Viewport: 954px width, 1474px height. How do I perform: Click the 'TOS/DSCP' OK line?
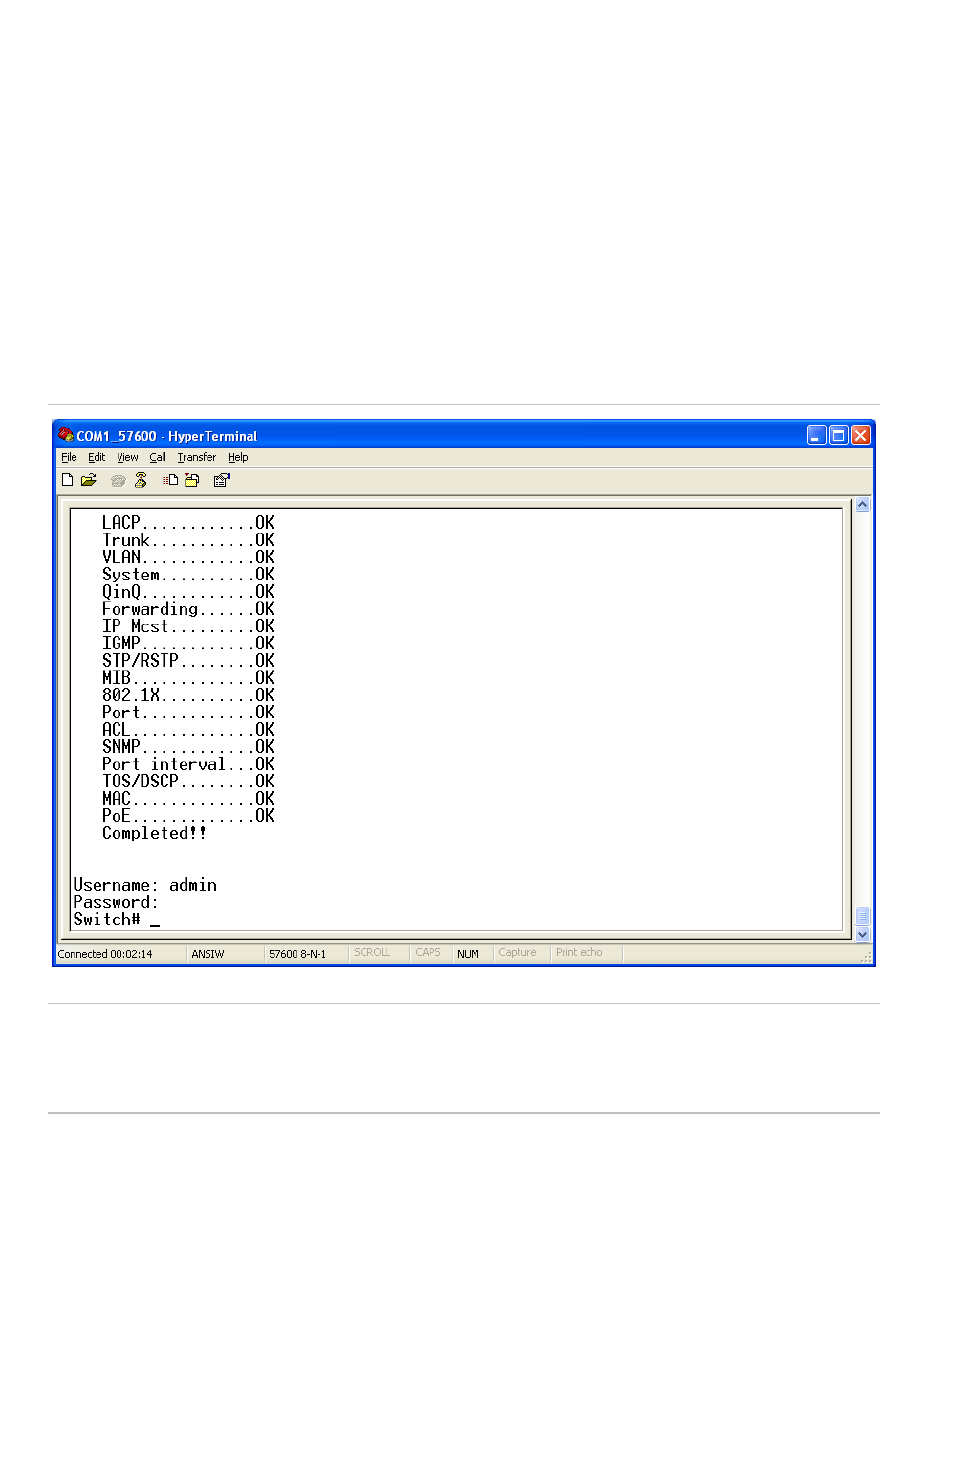188,781
